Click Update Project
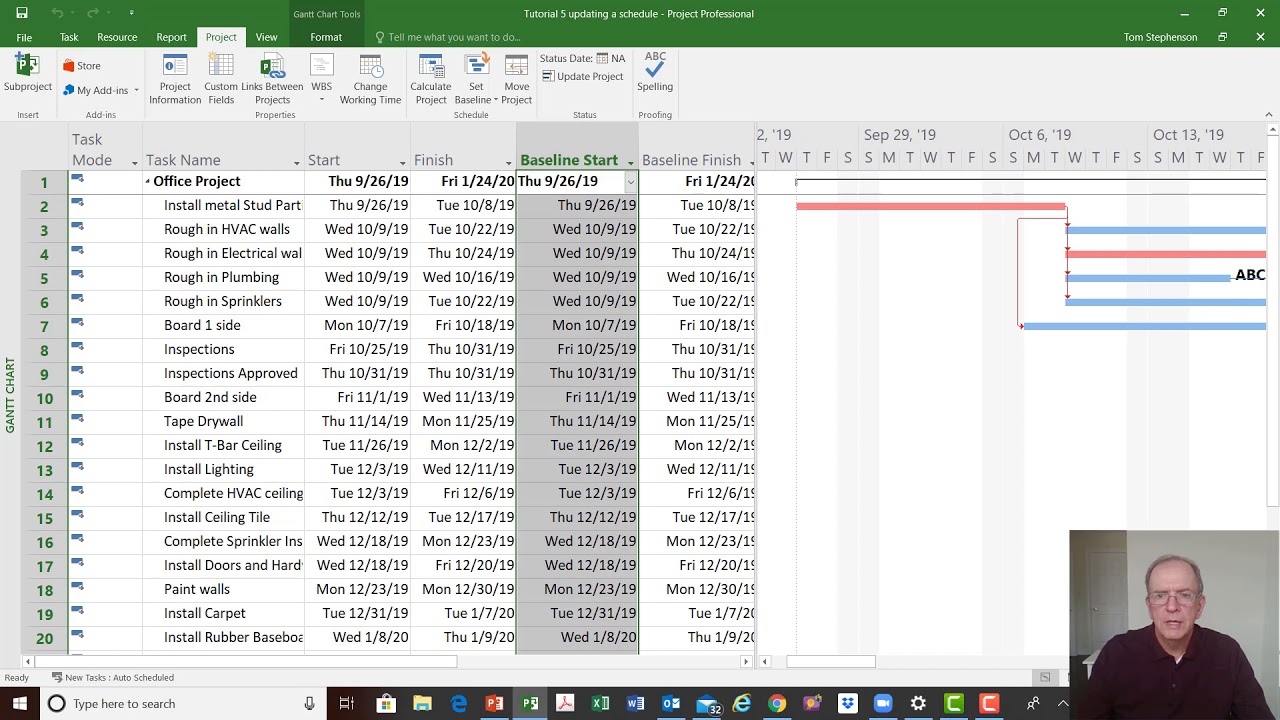Screen dimensions: 1280x720 point(583,77)
